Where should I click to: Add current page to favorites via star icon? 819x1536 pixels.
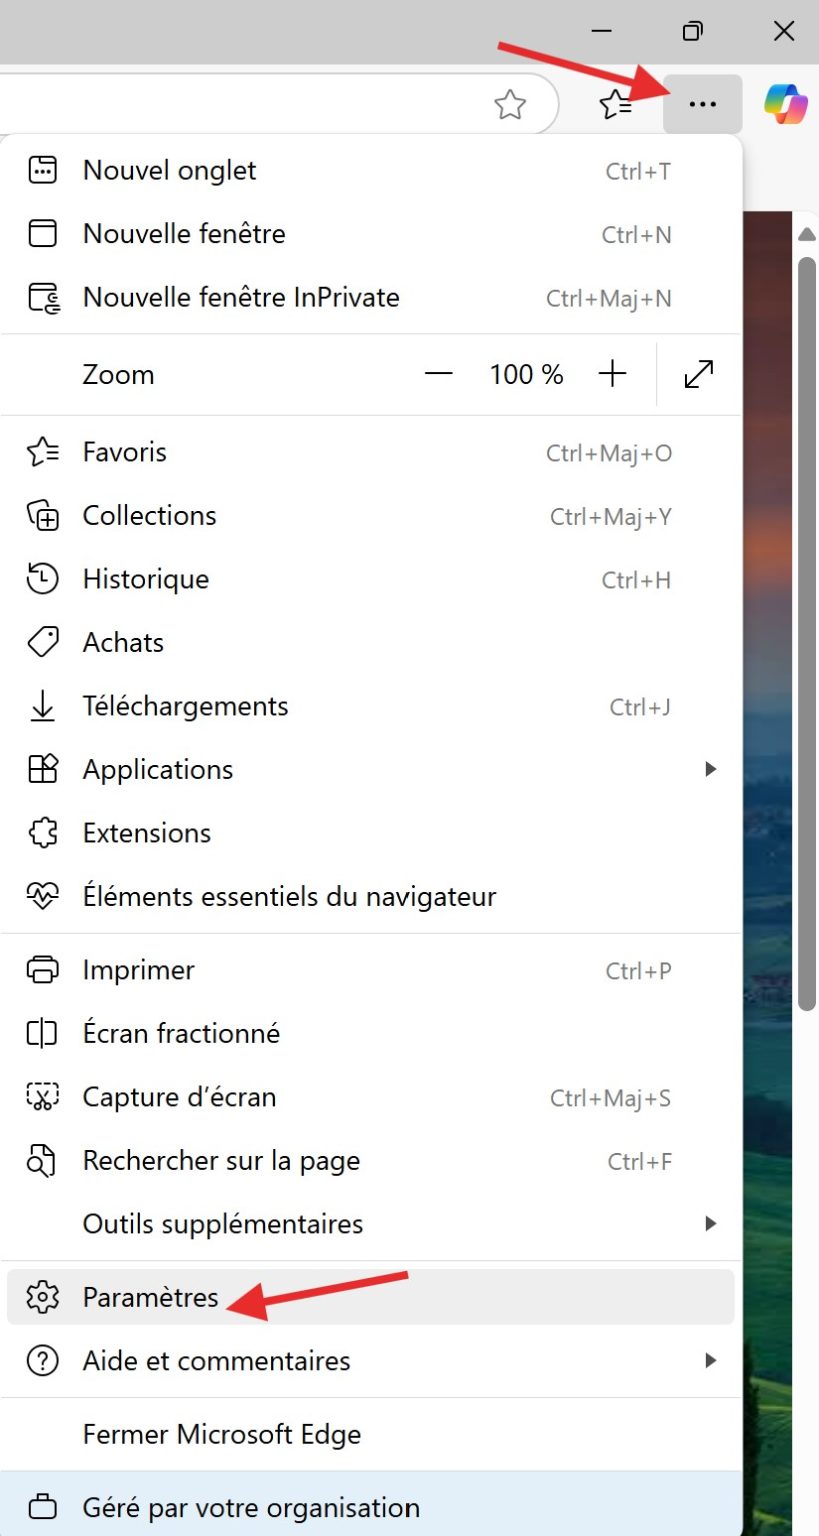pos(511,104)
